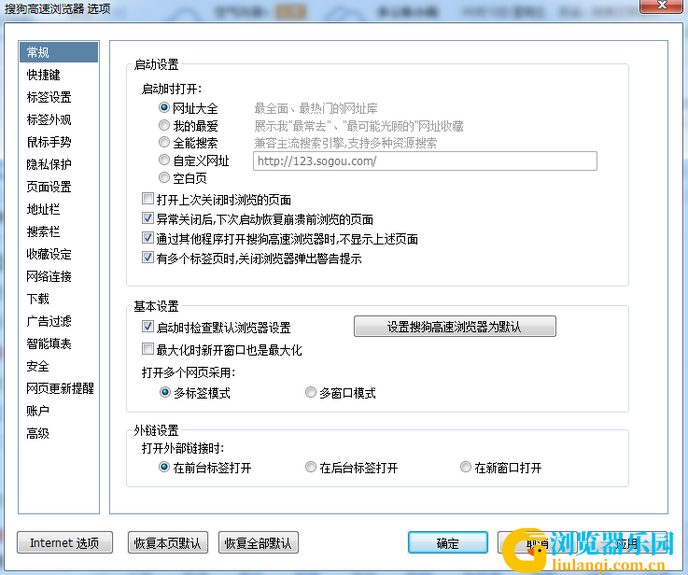688x575 pixels.
Task: Enable 打开上次关闭时浏览的页面 checkbox
Action: tap(148, 199)
